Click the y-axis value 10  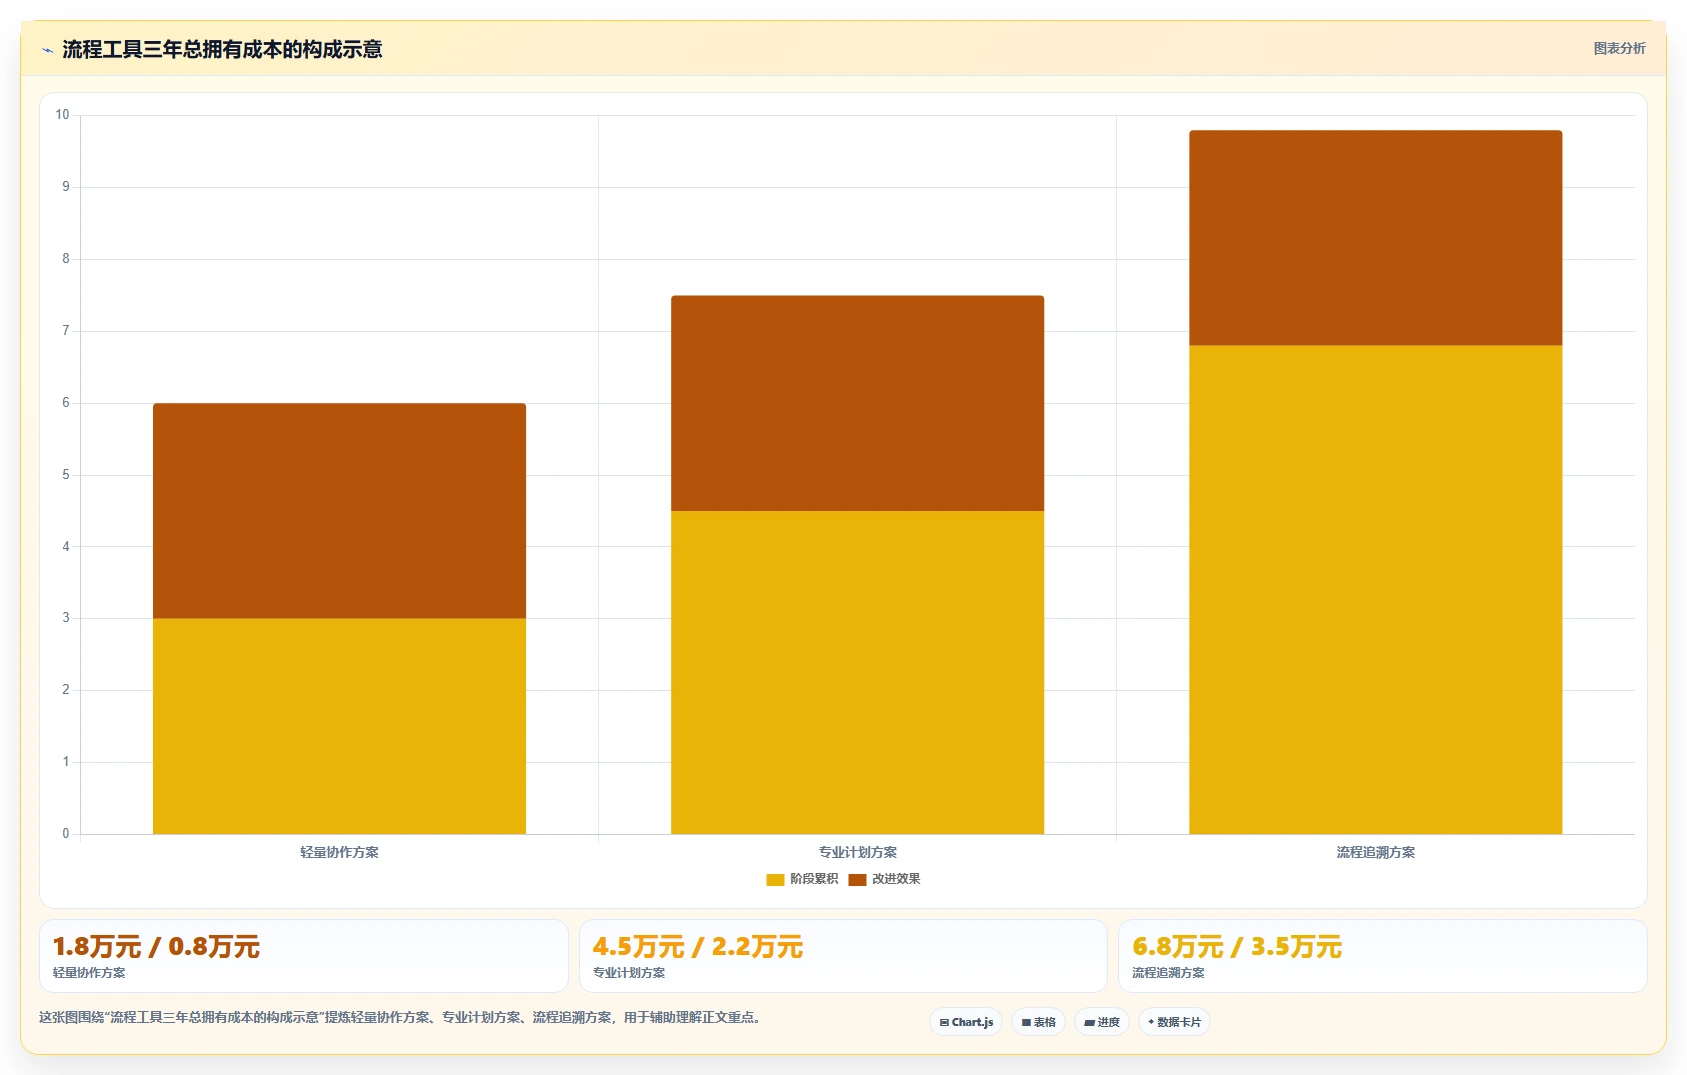[62, 115]
